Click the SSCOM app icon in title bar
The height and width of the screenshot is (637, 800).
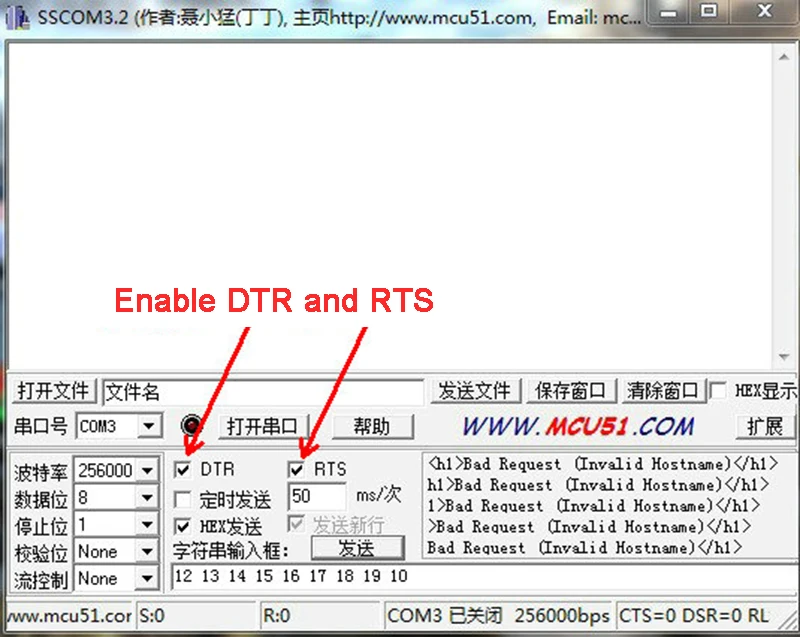click(x=17, y=18)
